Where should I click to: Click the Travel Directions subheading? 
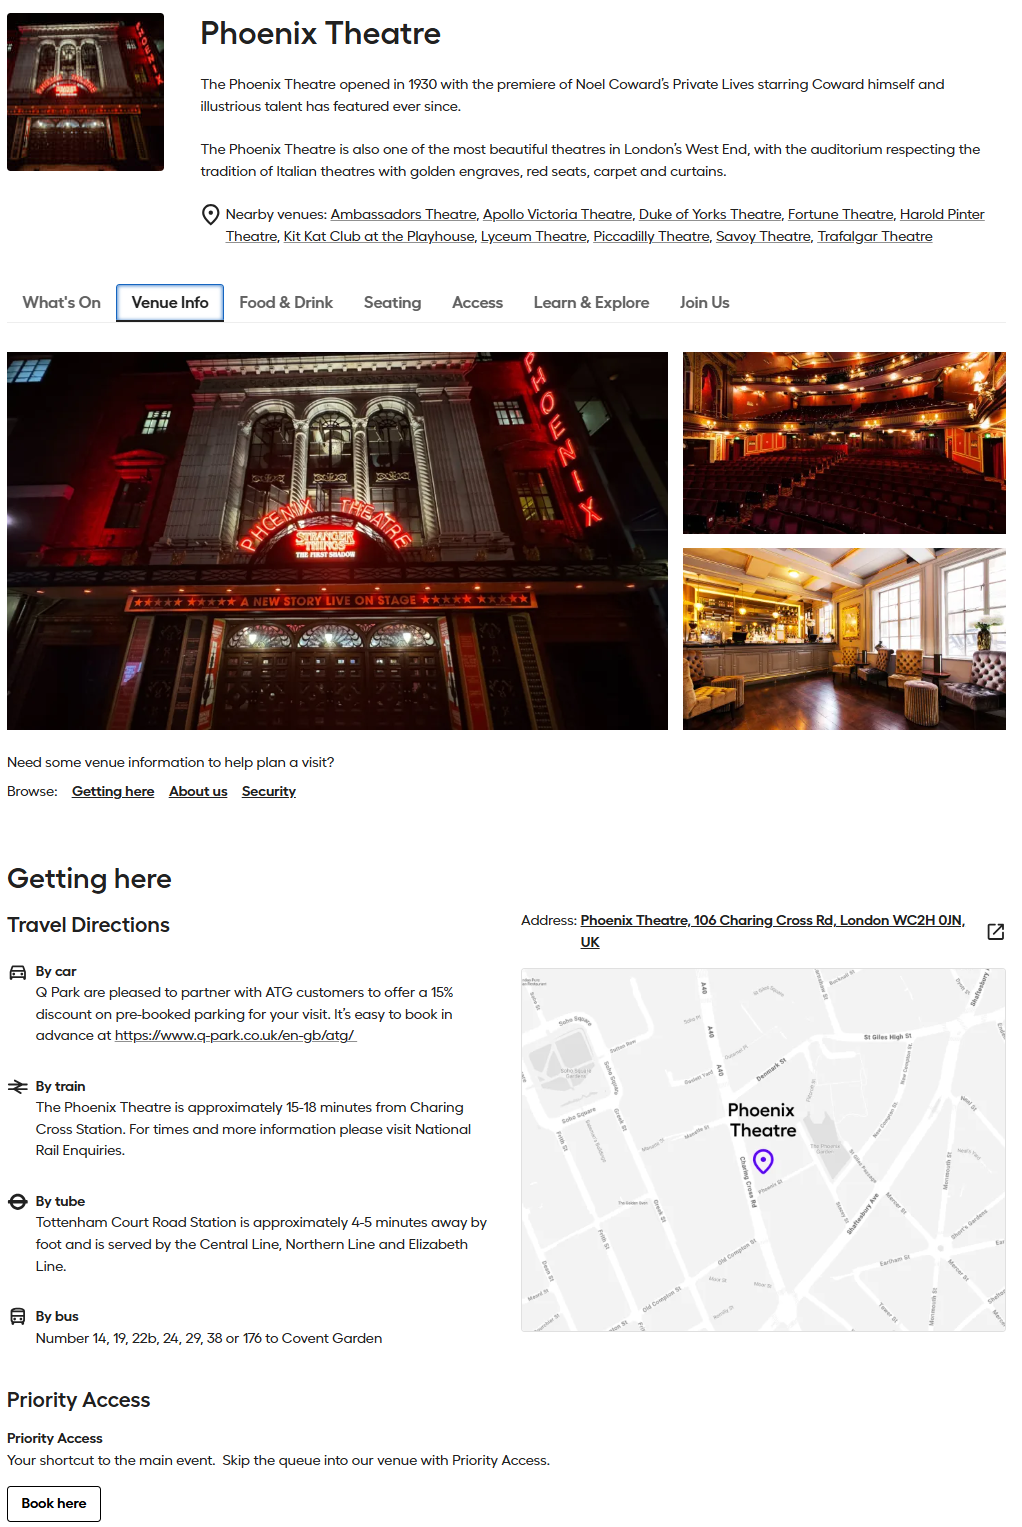coord(88,925)
